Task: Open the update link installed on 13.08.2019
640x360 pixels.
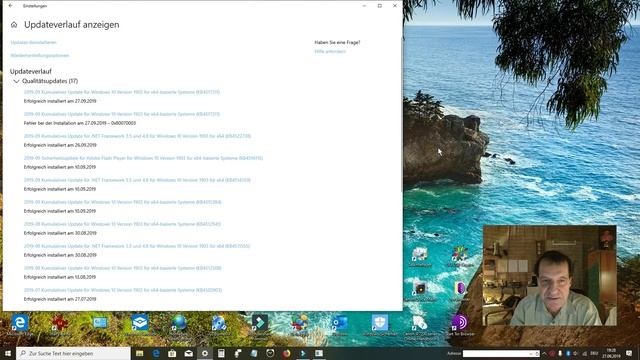Action: 122,269
